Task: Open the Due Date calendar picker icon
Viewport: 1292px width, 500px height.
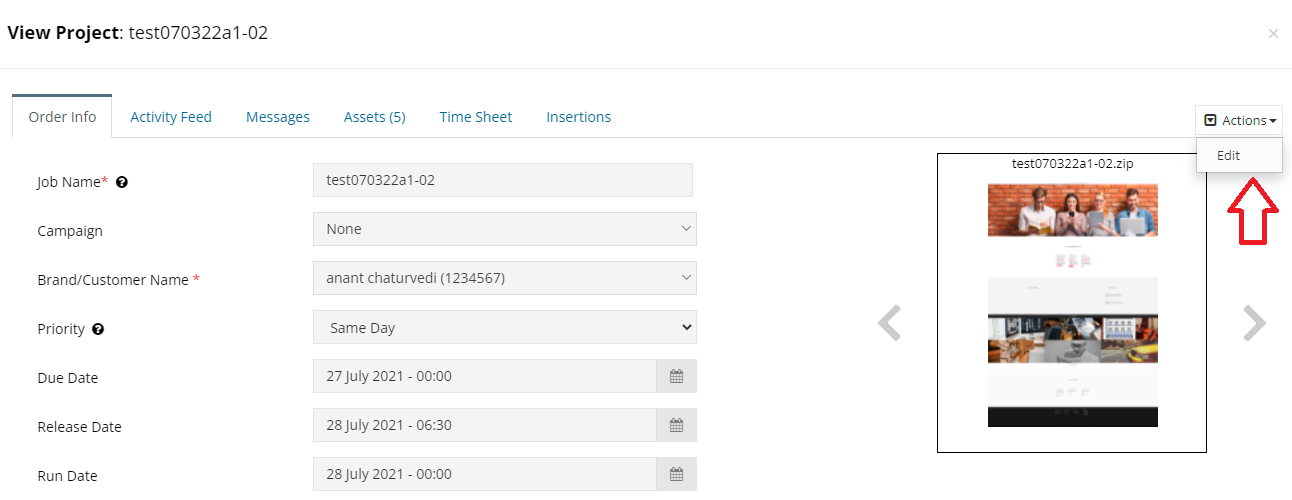Action: click(676, 376)
